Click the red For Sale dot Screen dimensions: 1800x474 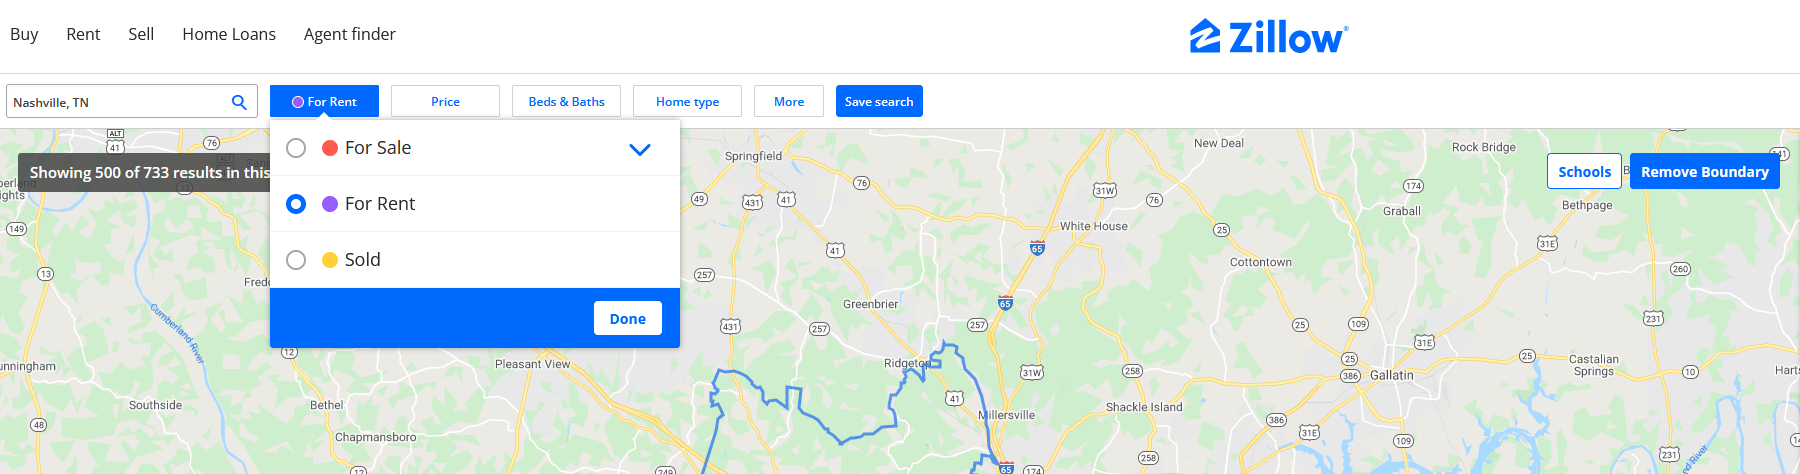[330, 148]
